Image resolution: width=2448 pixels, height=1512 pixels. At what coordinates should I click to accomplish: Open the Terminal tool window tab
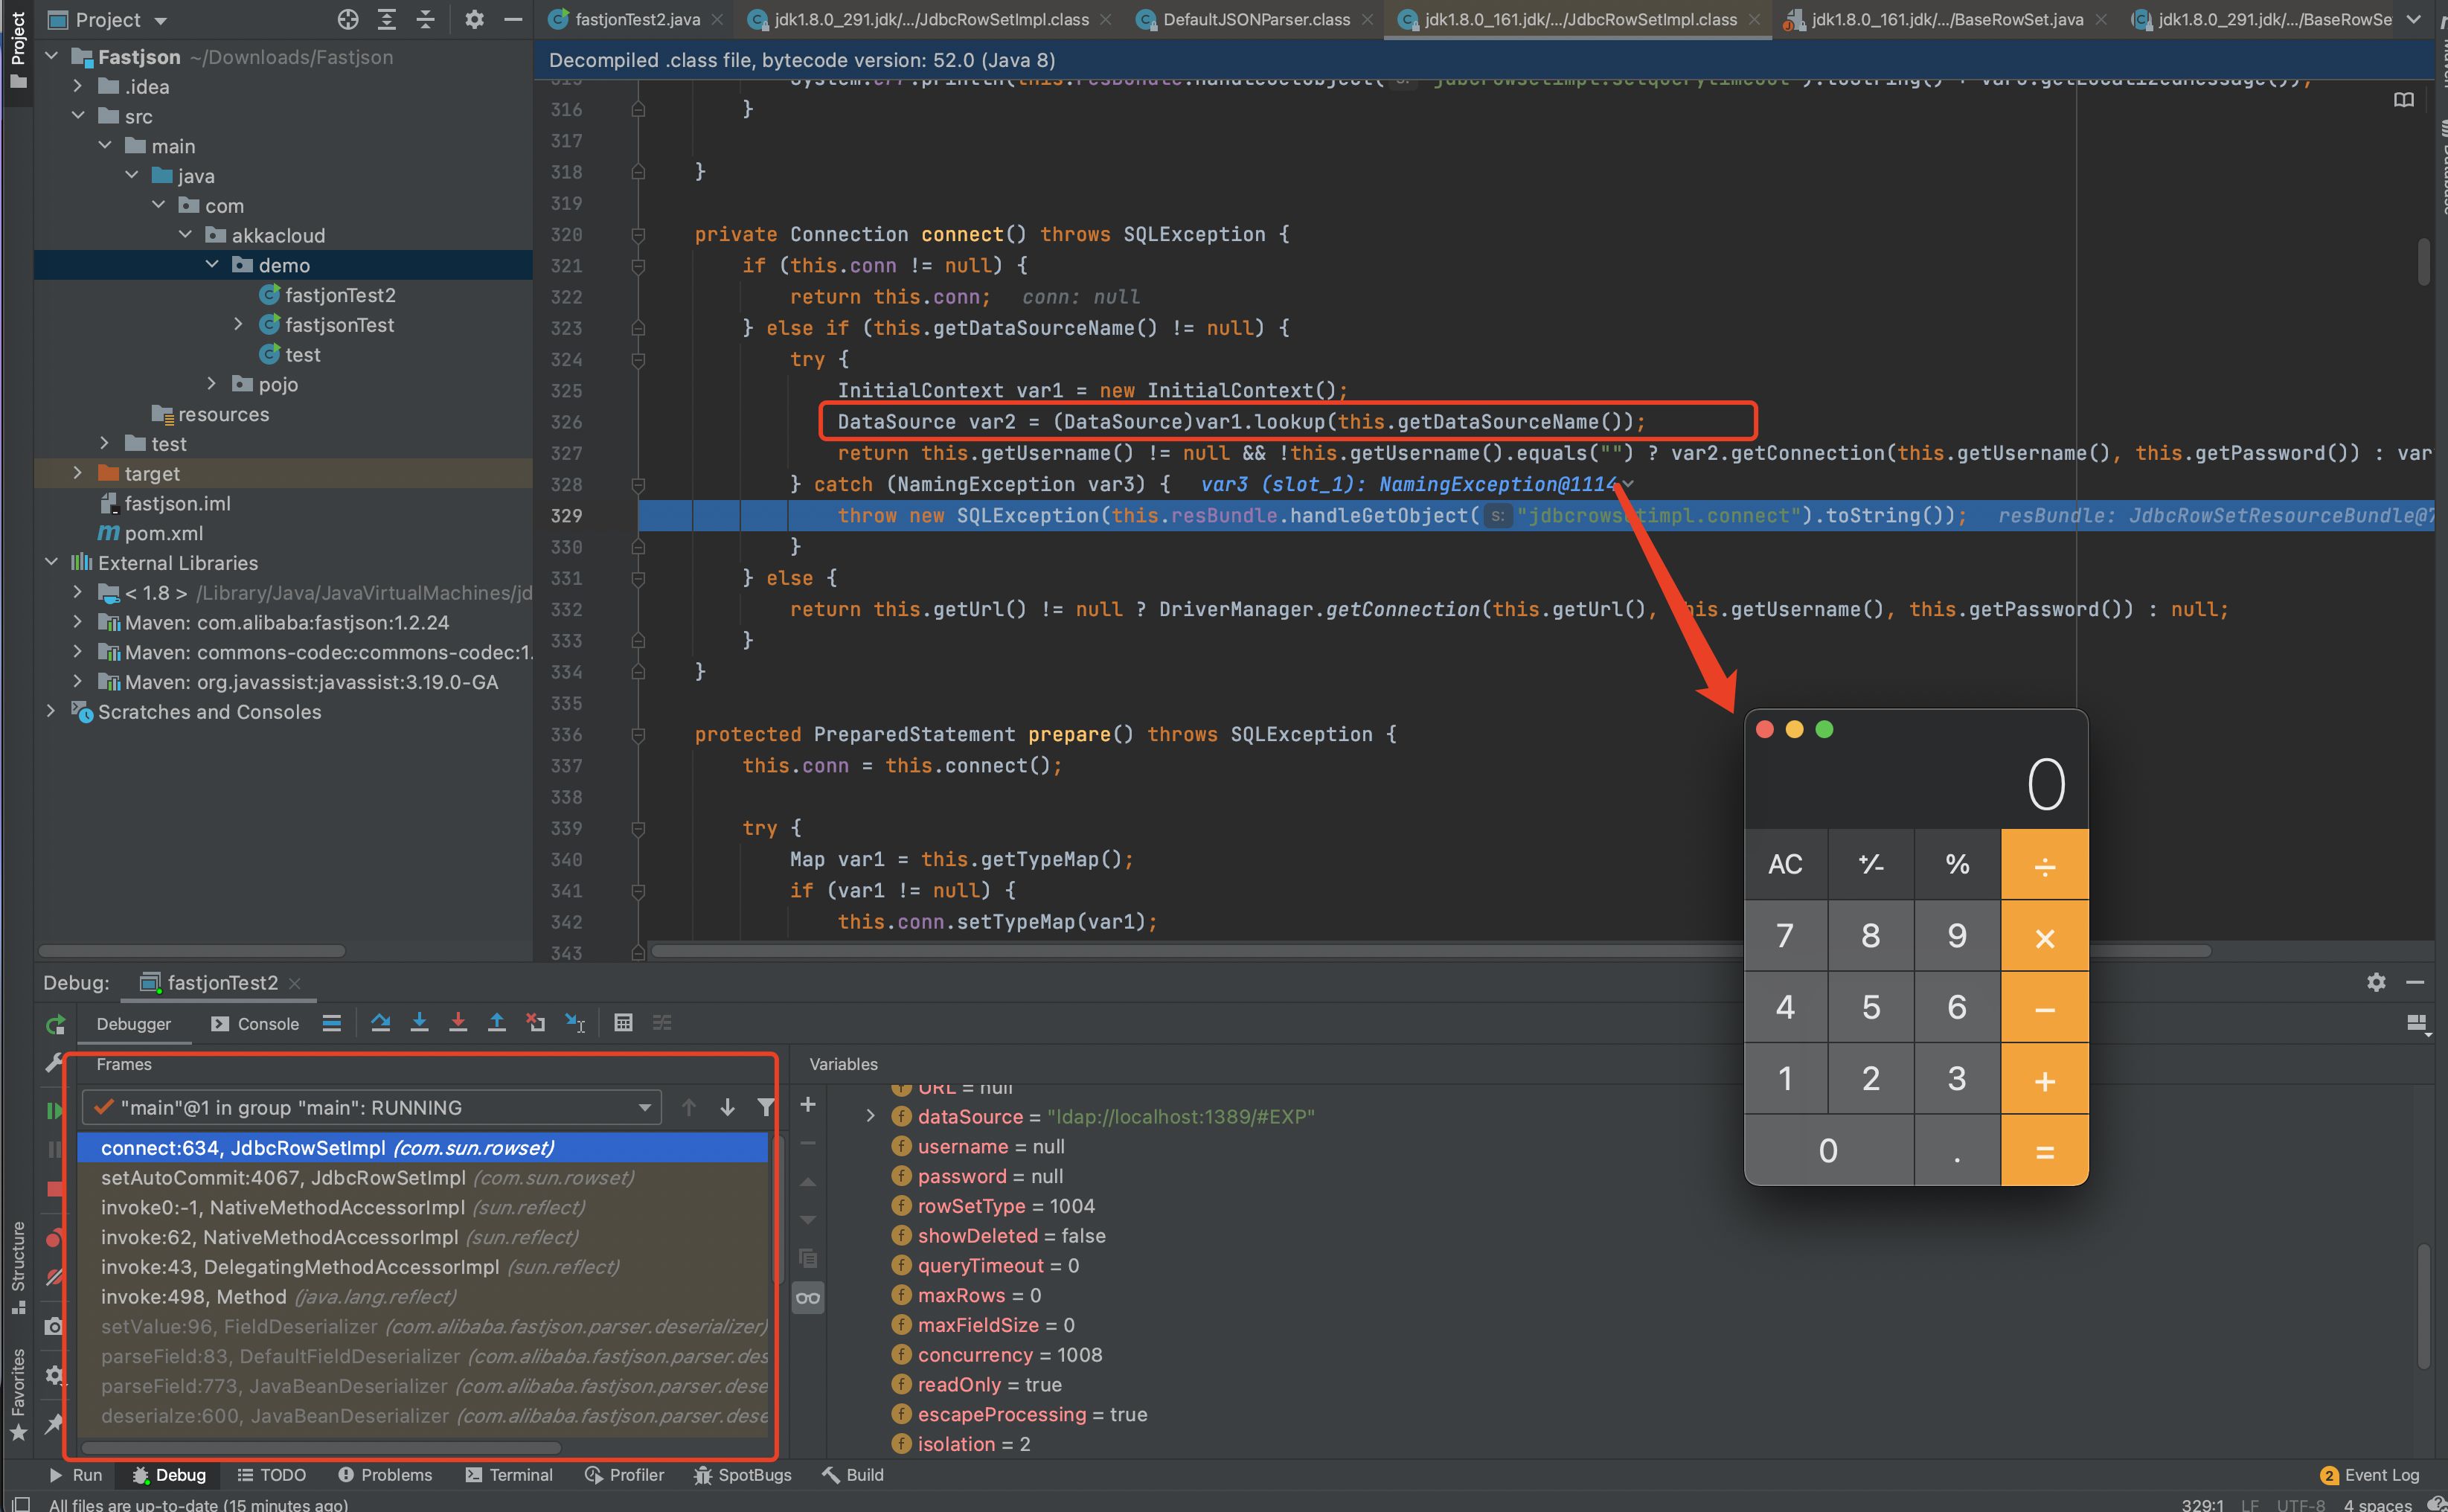pos(509,1475)
